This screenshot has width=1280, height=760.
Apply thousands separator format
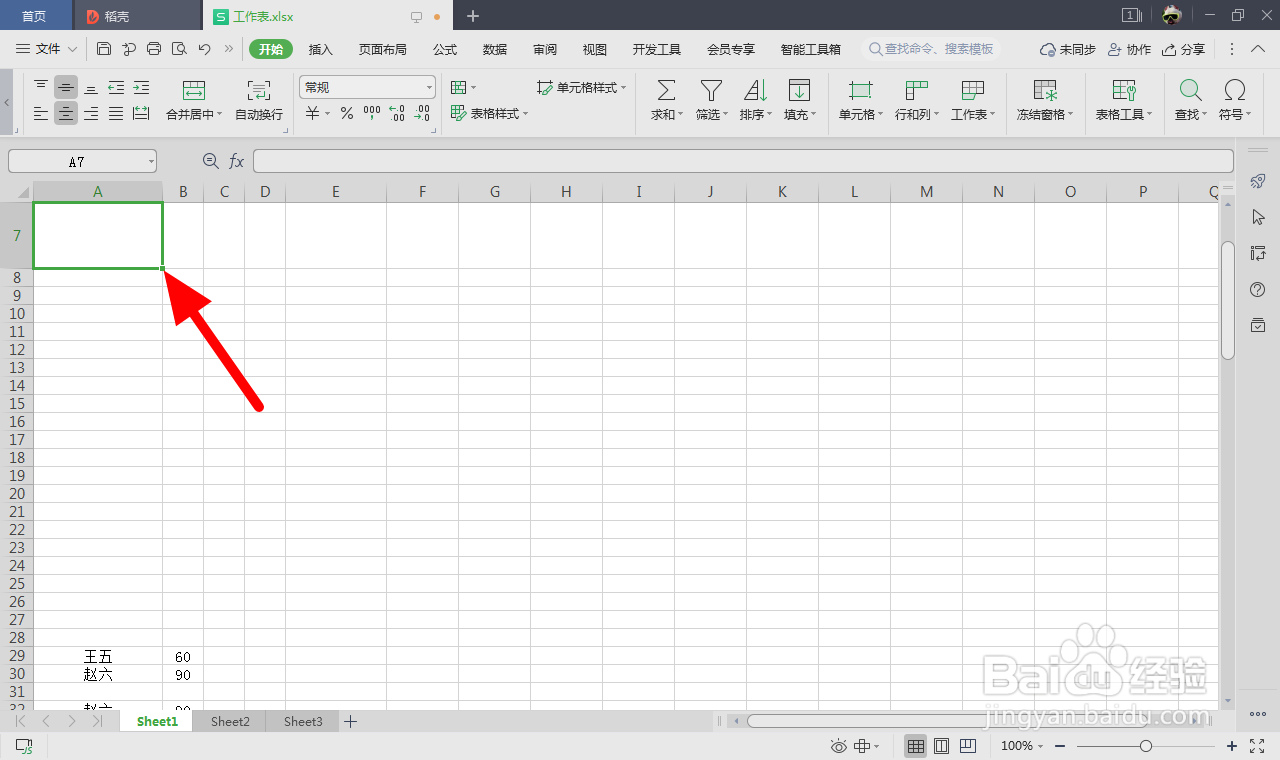pos(372,114)
